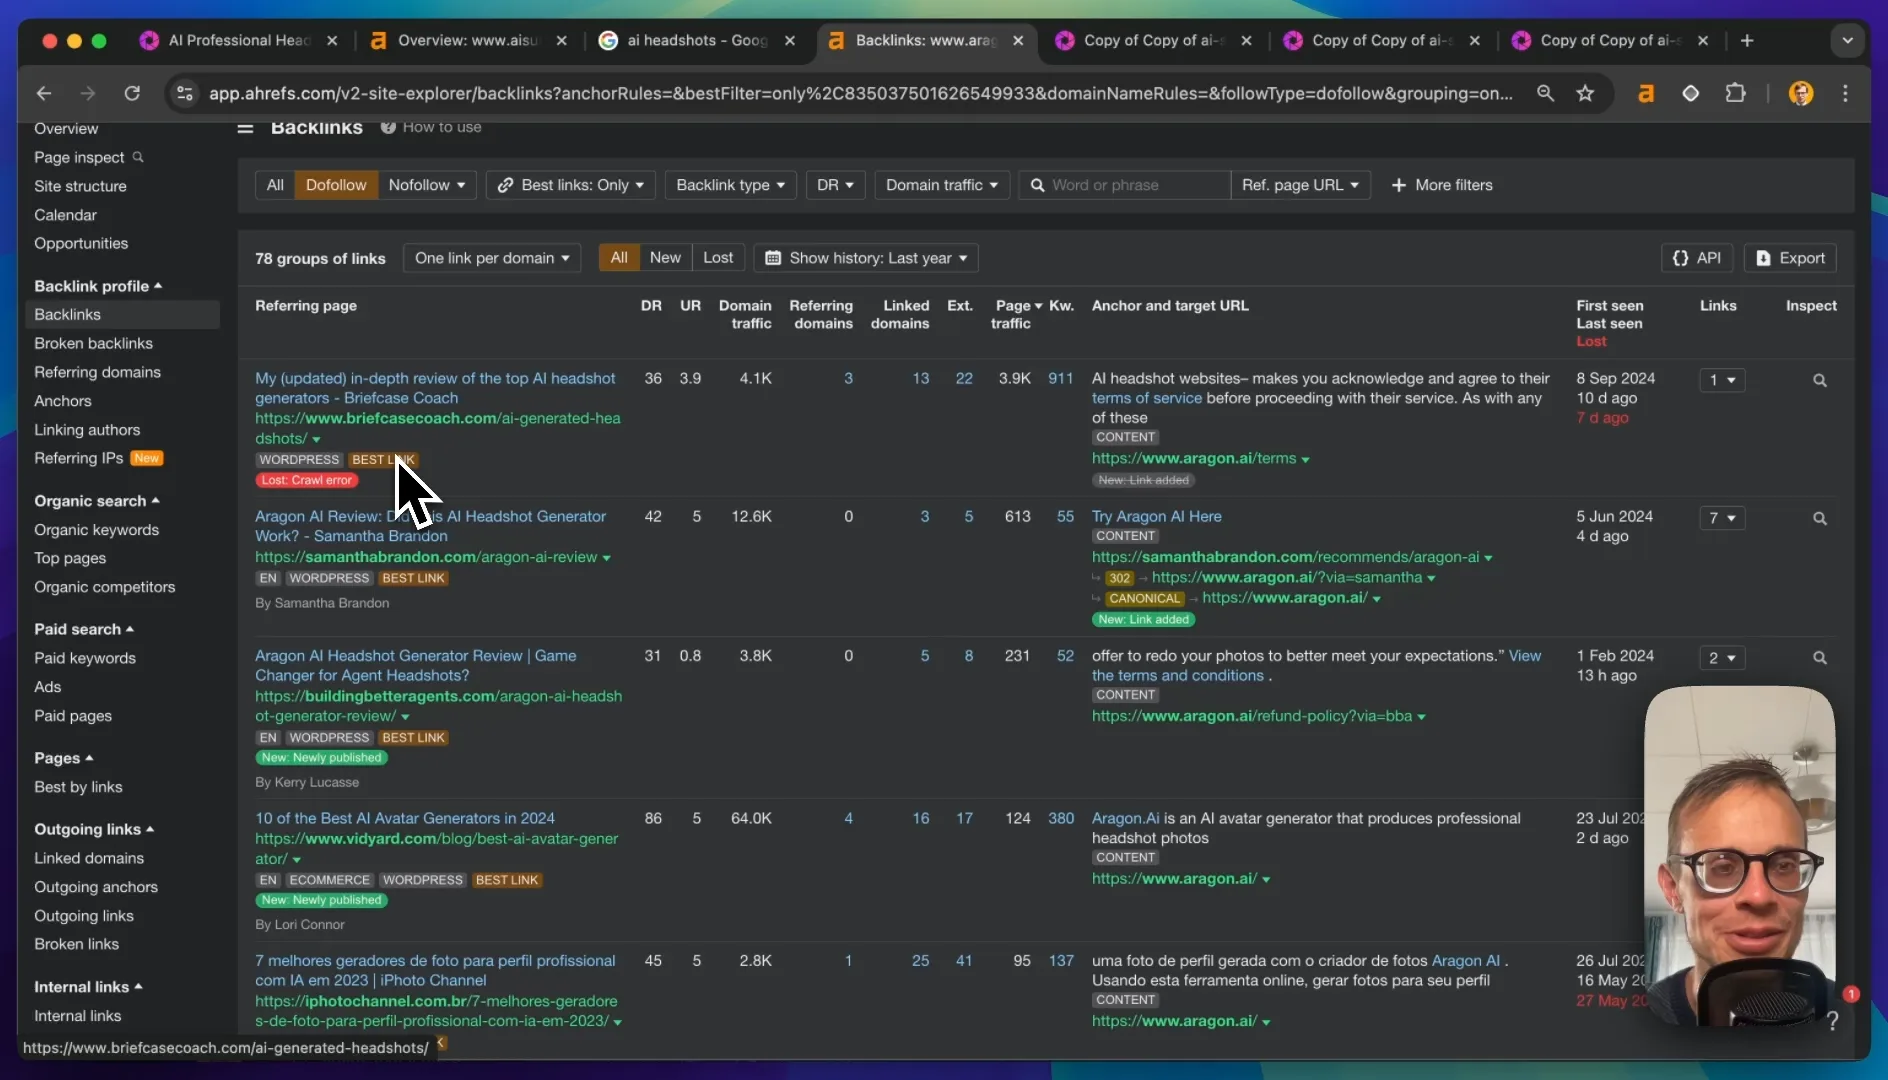The image size is (1888, 1080).
Task: Click More filters
Action: point(1442,185)
